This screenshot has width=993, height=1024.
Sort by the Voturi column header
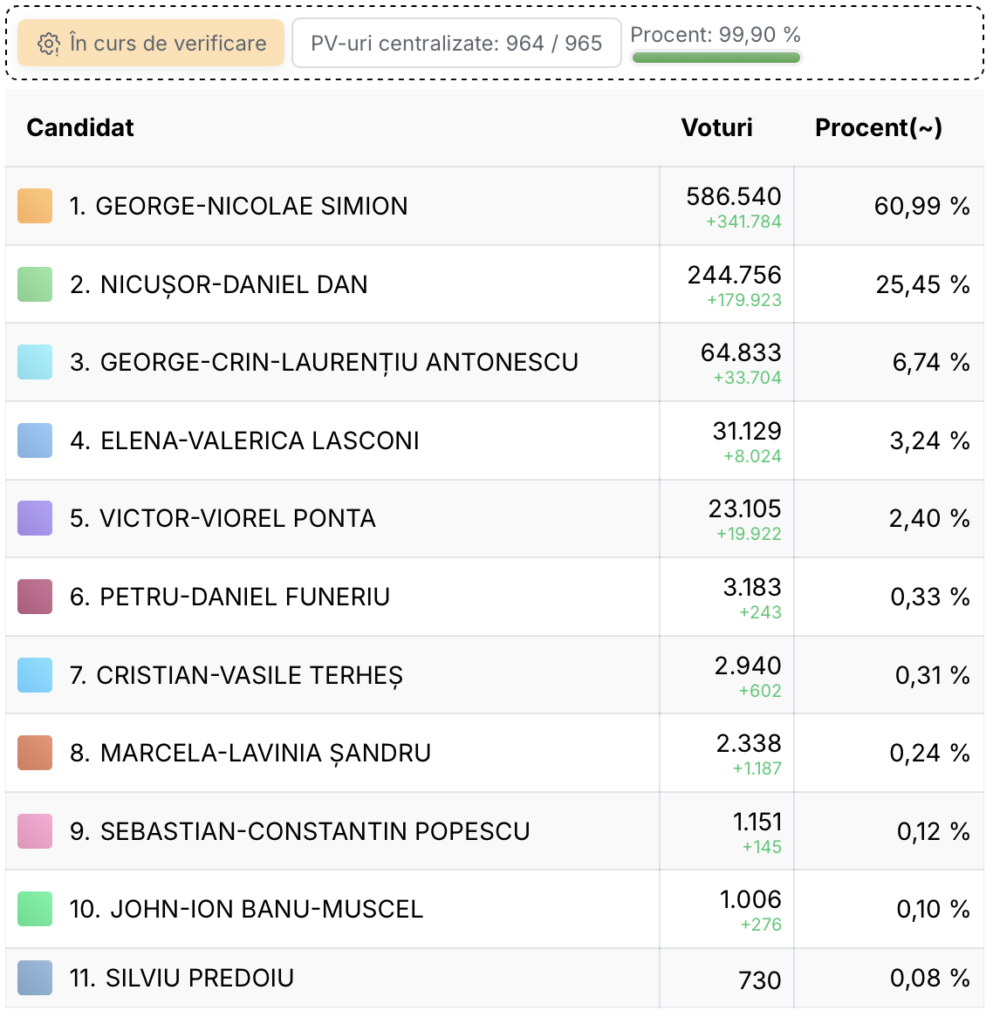pyautogui.click(x=717, y=127)
